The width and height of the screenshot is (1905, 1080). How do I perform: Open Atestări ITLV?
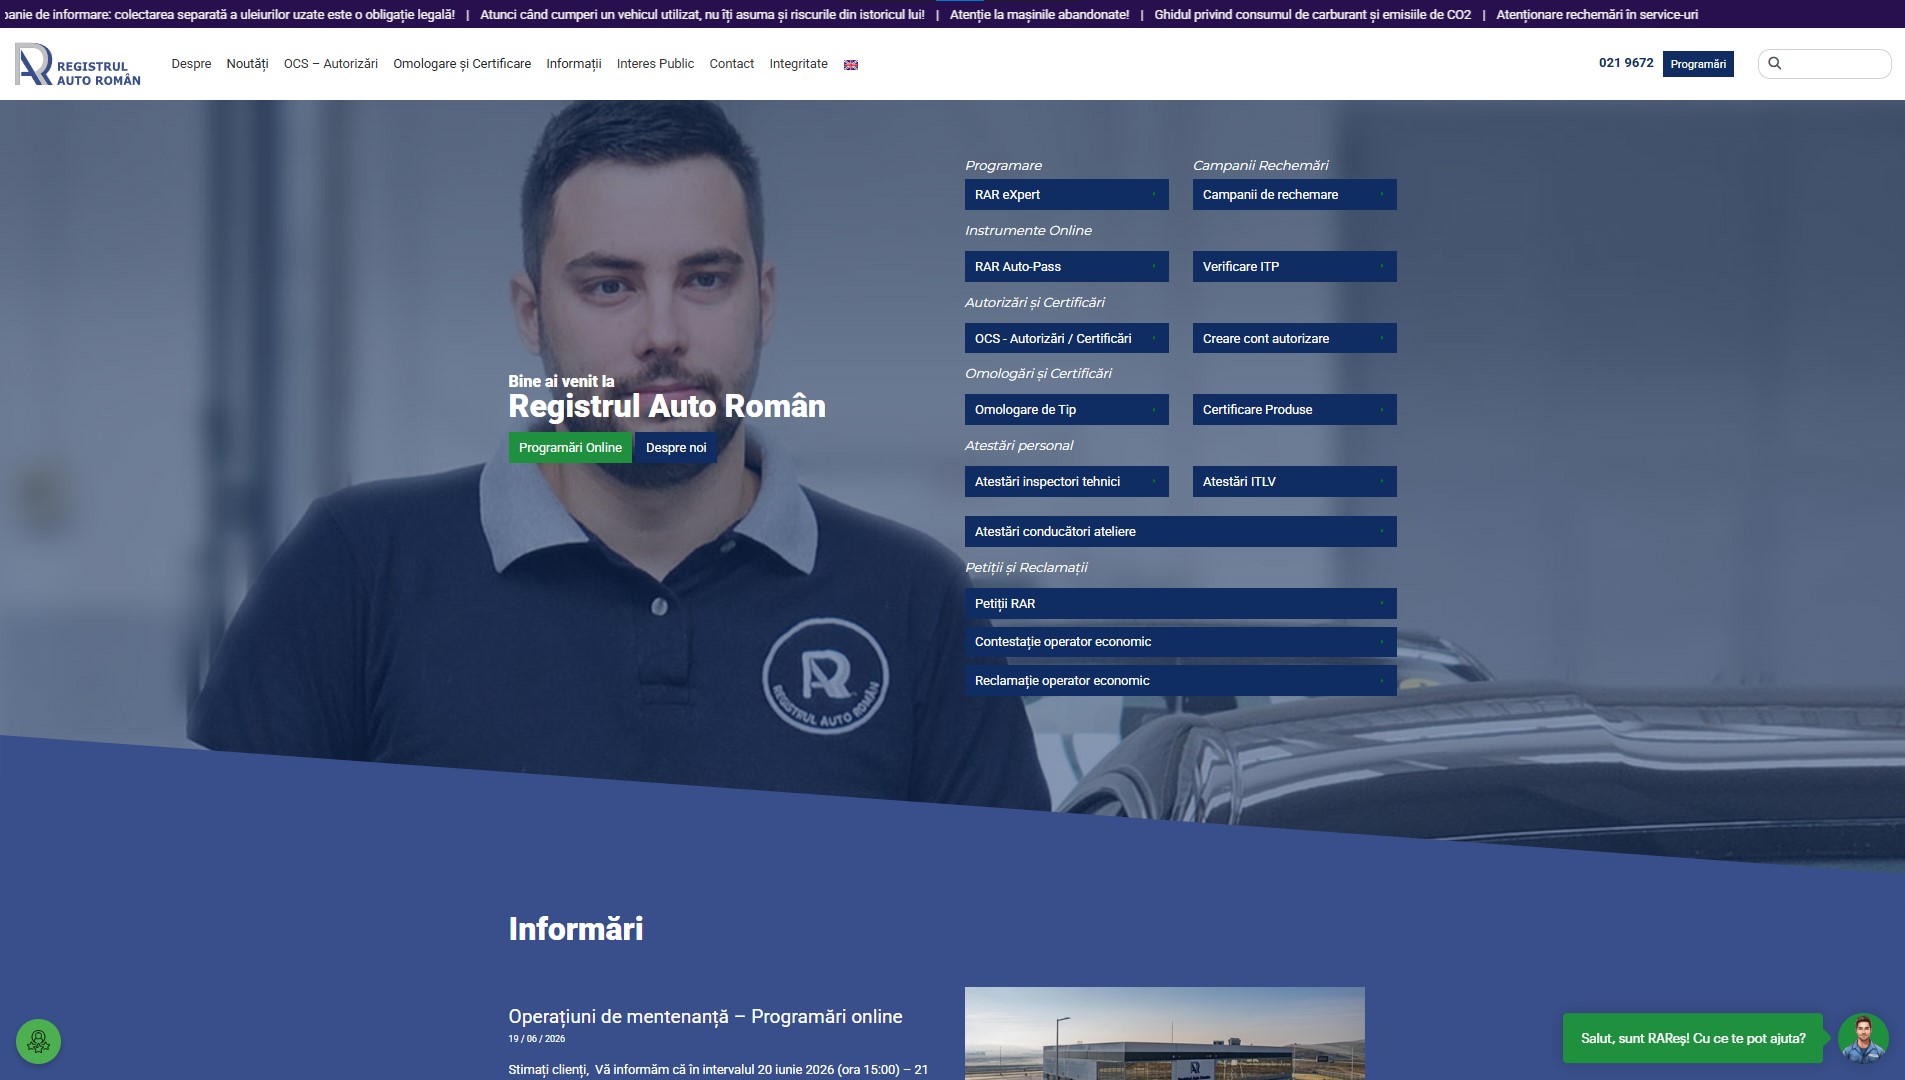point(1294,482)
